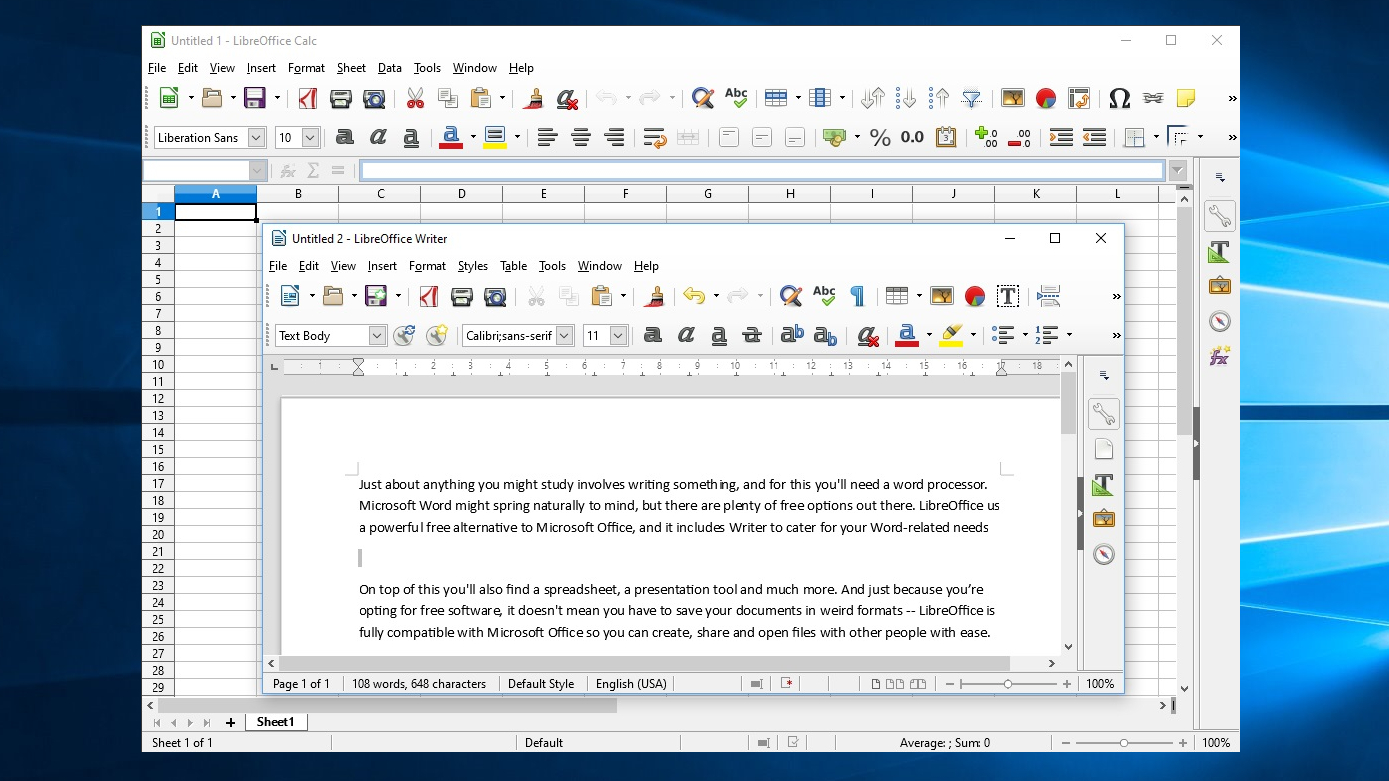Click the Calc zoom slider handle
This screenshot has height=781, width=1389.
[1124, 743]
